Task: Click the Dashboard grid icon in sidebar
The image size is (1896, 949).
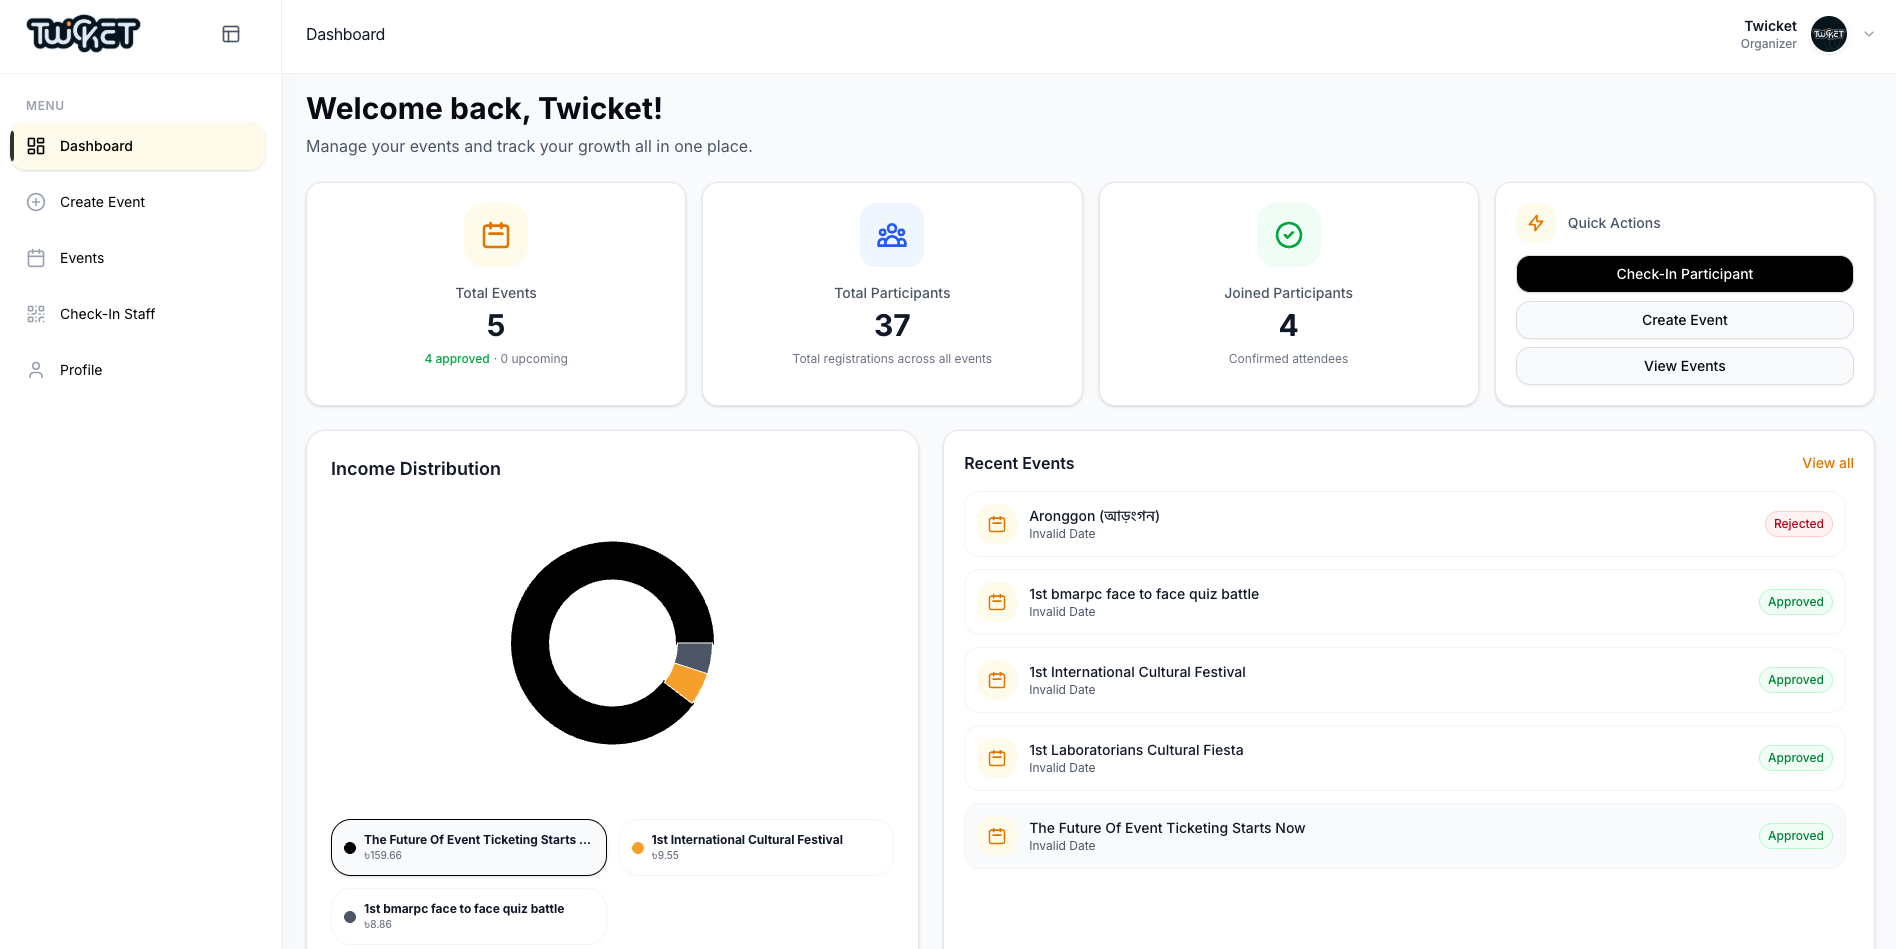Action: pos(36,146)
